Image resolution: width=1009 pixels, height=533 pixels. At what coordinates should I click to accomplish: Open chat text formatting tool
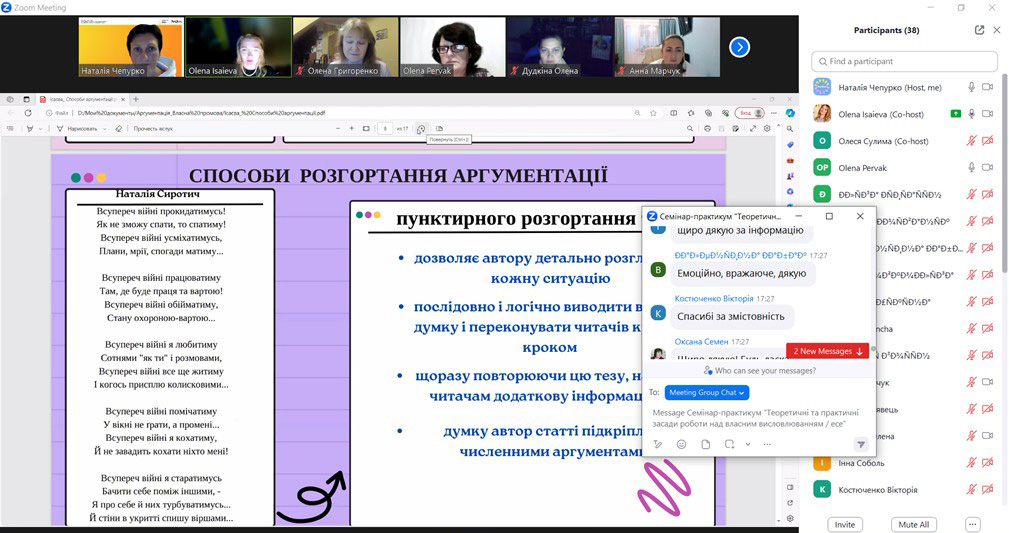(x=658, y=444)
